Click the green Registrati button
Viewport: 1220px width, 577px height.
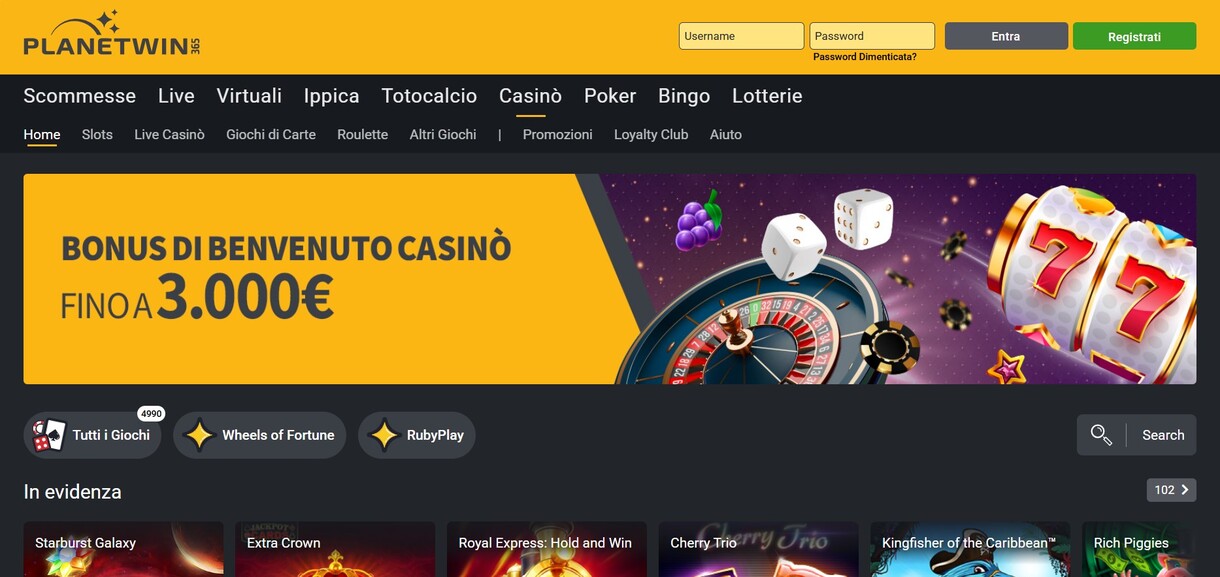point(1134,36)
